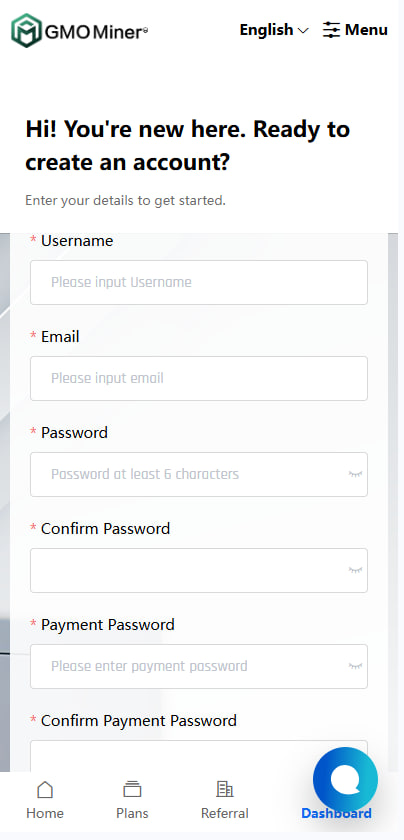Open the chat support bubble
Viewport: 404px width, 840px height.
(x=346, y=779)
